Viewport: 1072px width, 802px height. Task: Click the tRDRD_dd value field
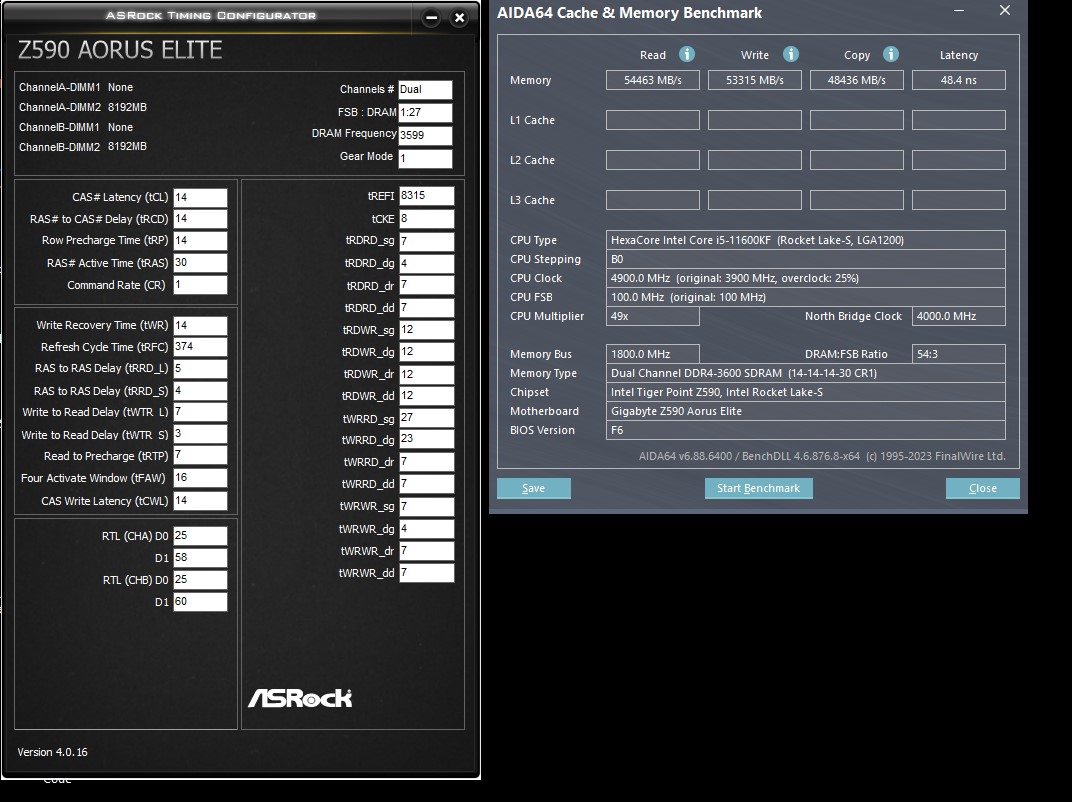pos(427,308)
